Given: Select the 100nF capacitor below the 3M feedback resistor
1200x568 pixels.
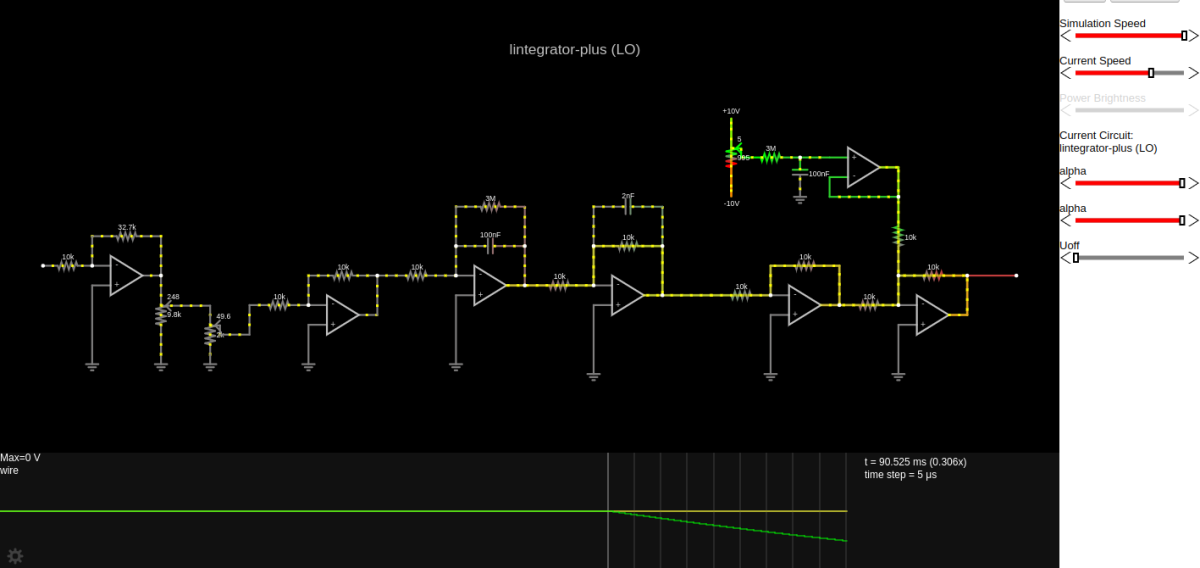Looking at the screenshot, I should (490, 245).
